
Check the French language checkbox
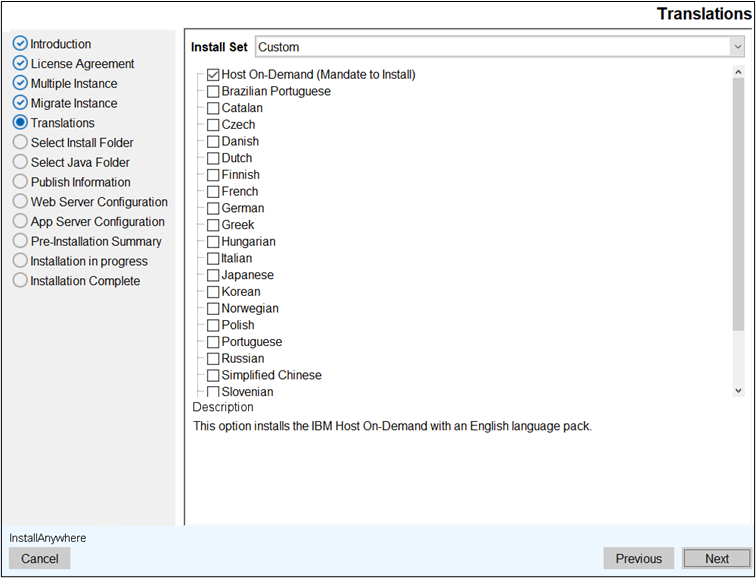(213, 191)
